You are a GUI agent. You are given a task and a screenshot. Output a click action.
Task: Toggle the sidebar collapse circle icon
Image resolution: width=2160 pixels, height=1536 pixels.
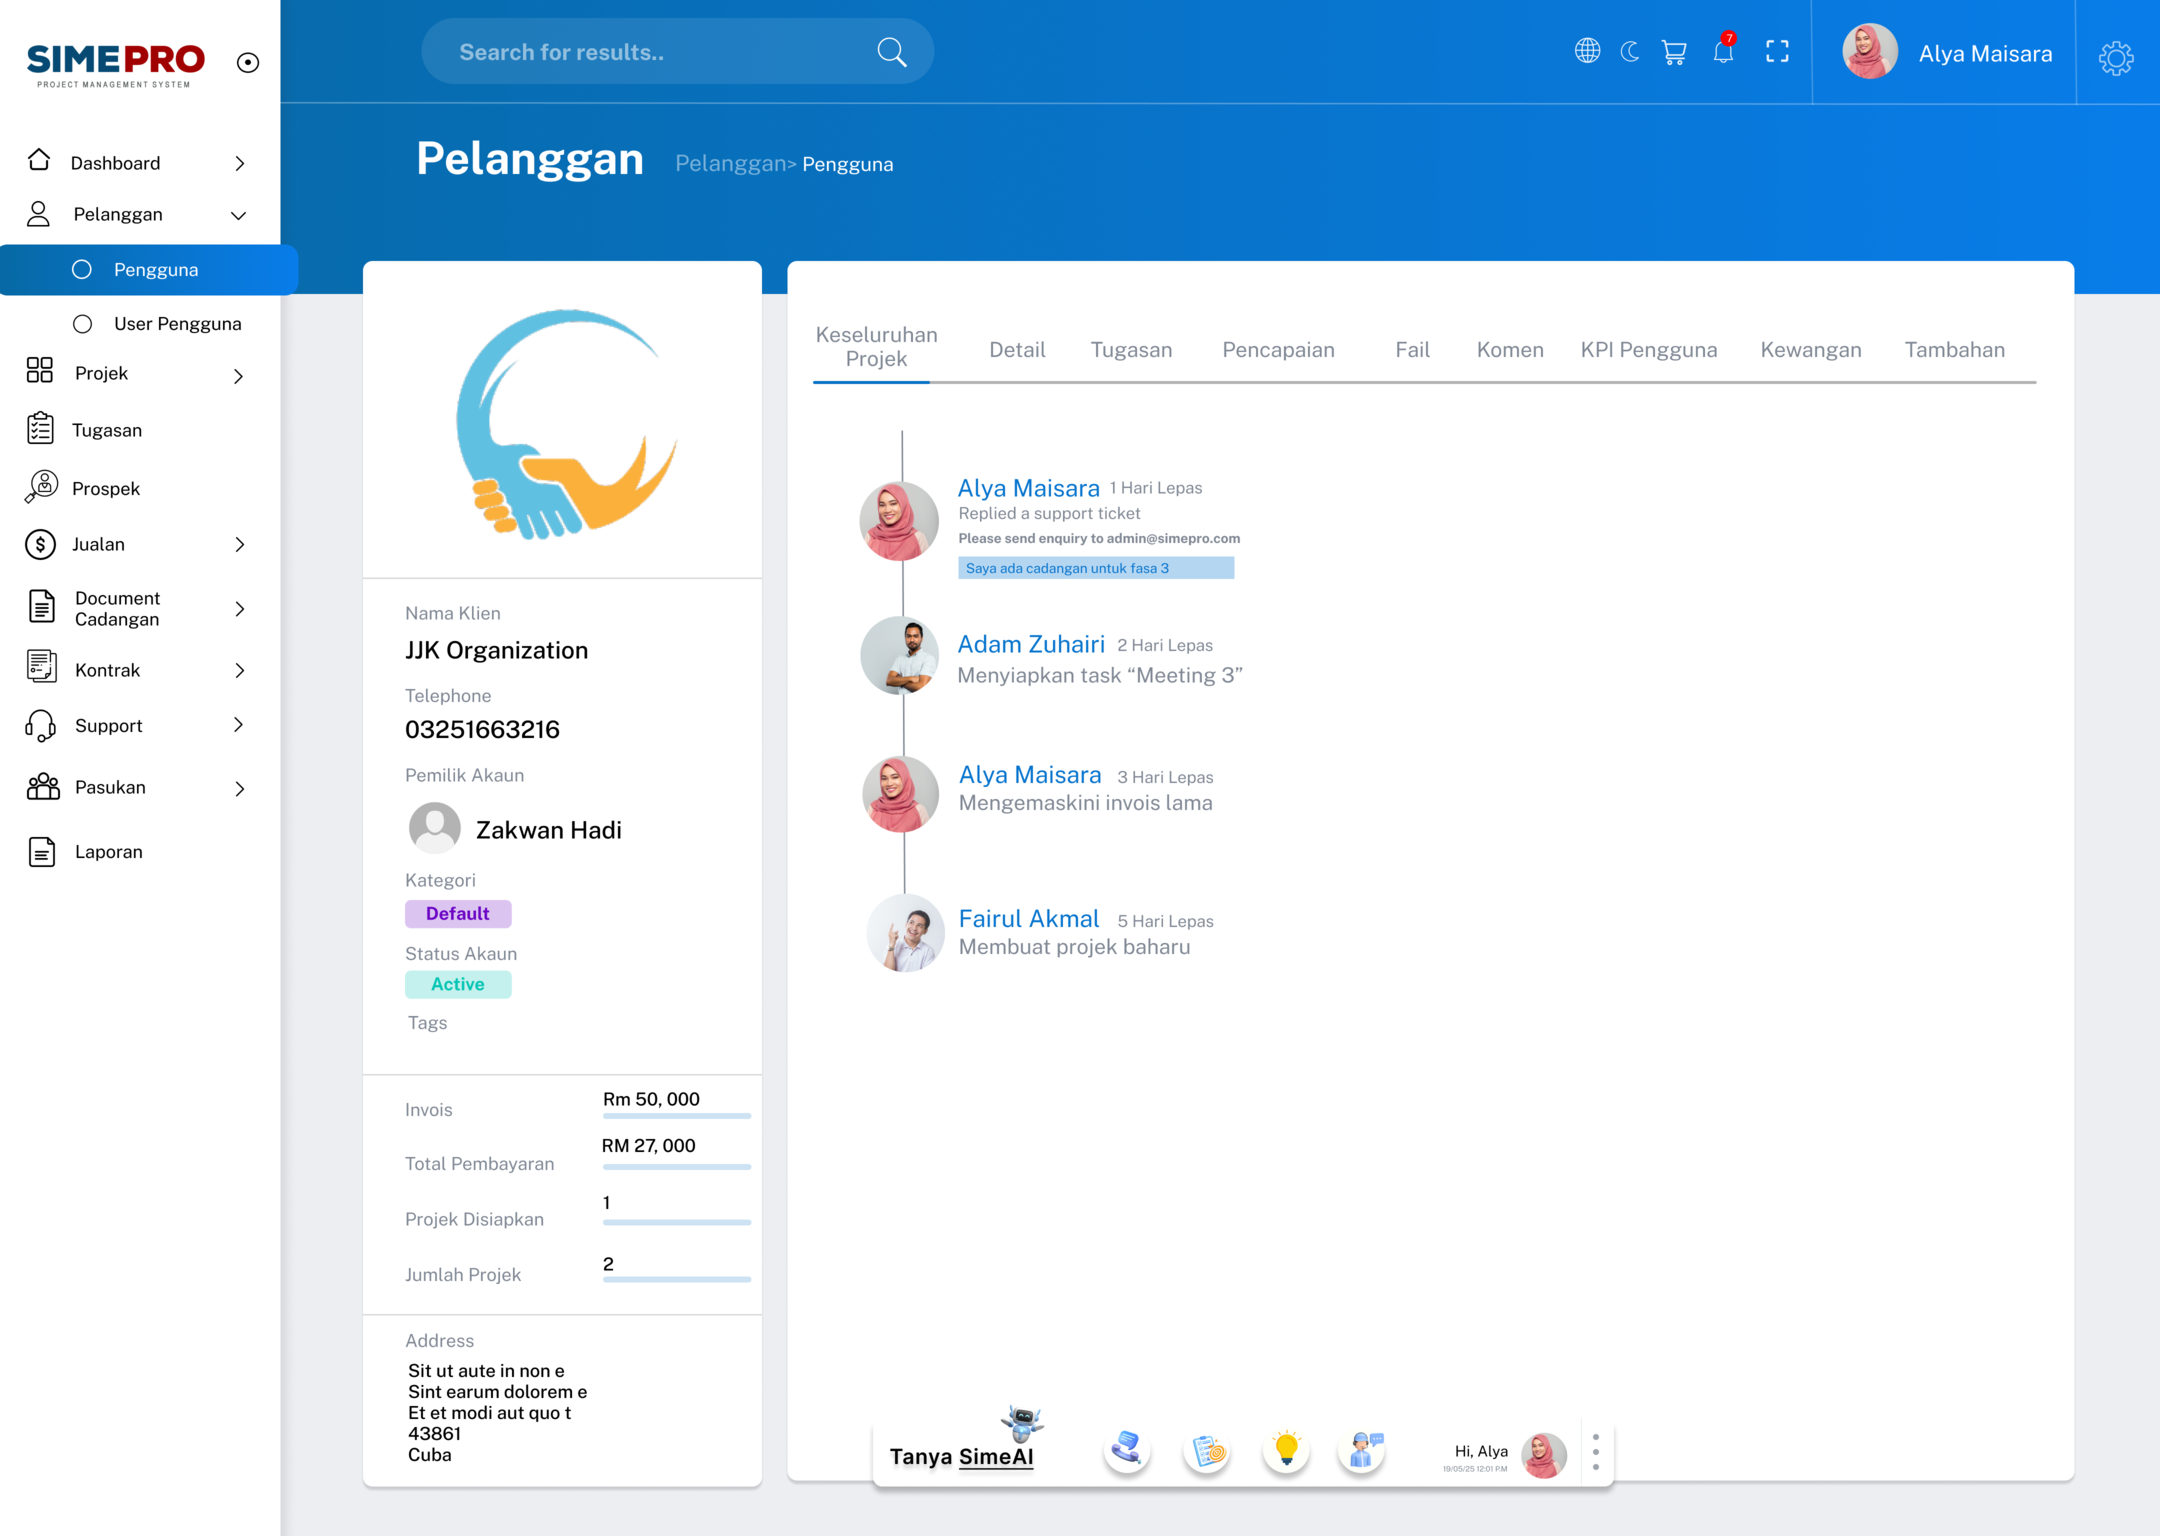[x=248, y=63]
